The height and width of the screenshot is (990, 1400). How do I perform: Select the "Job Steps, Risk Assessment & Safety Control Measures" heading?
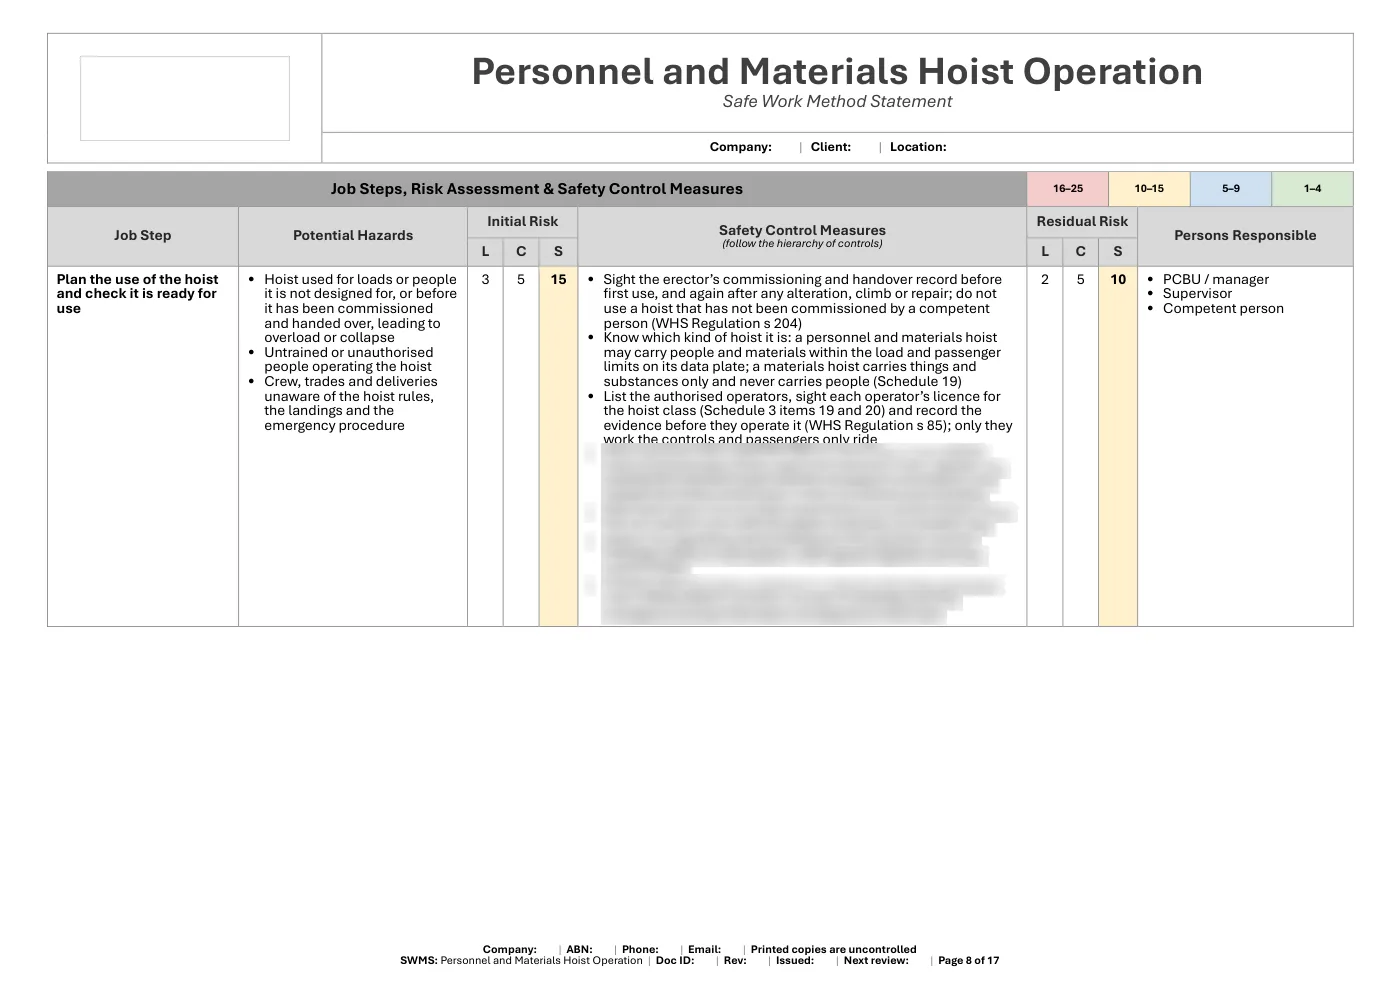(537, 189)
